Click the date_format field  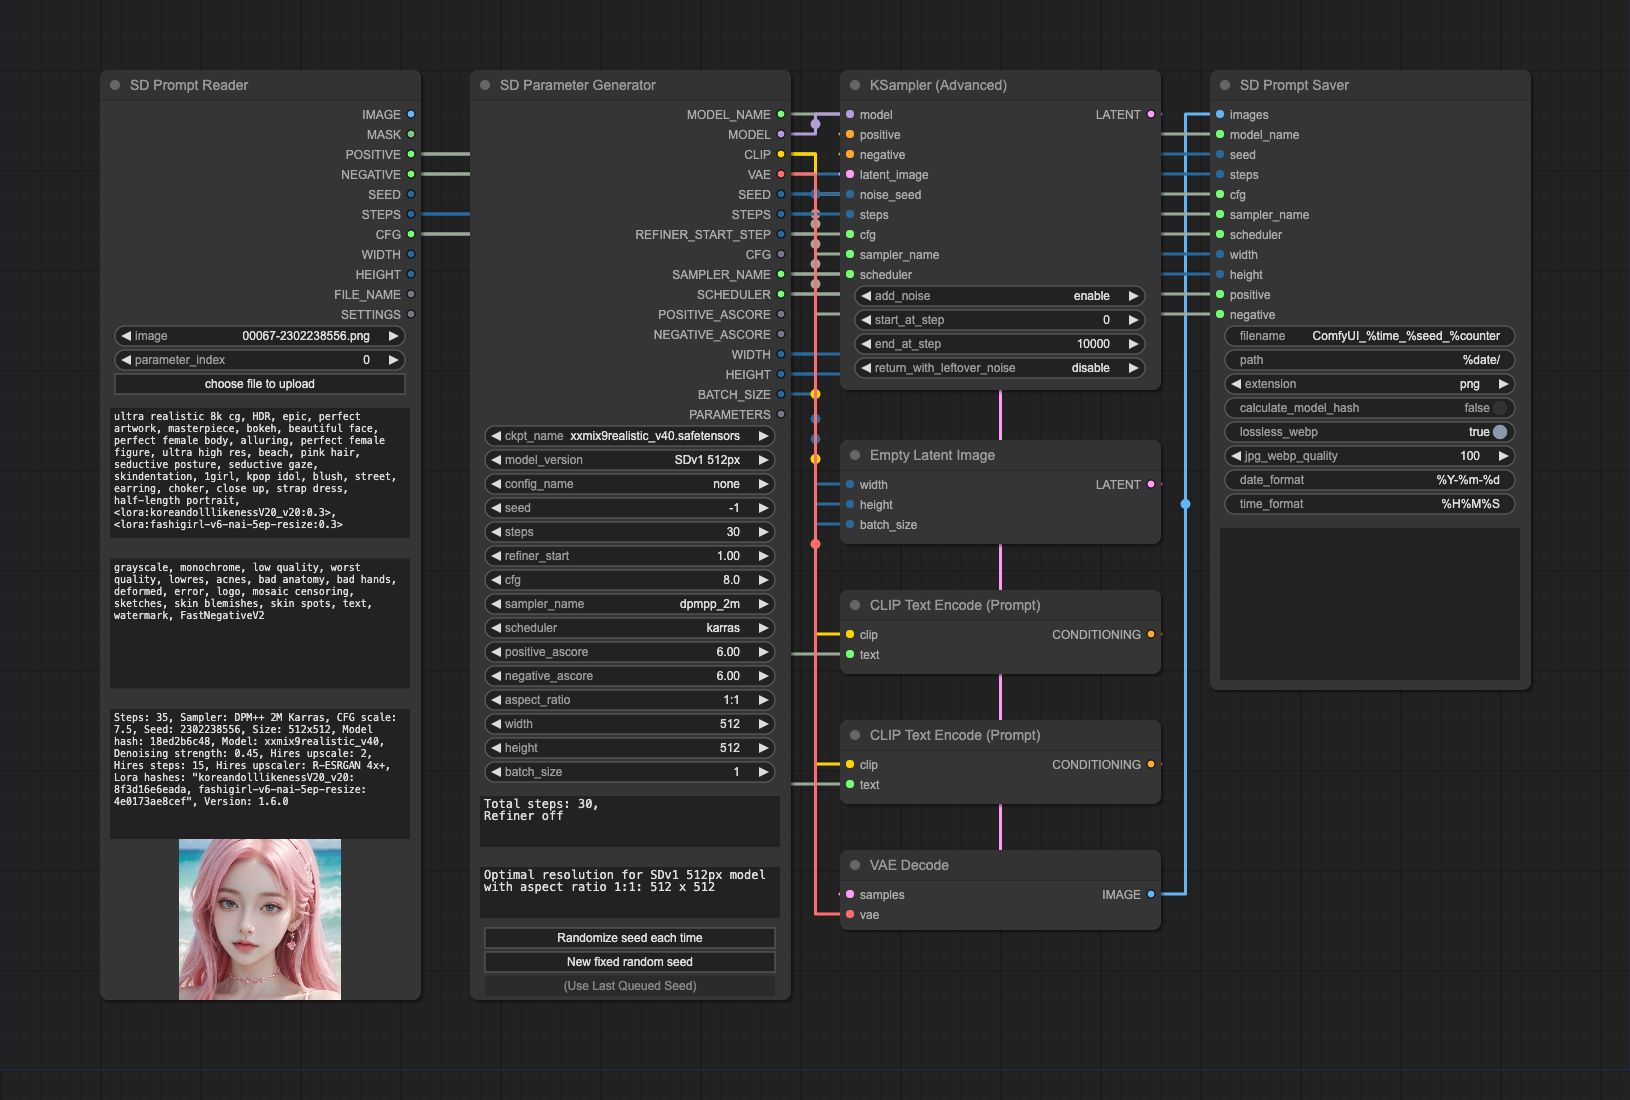(x=1370, y=480)
